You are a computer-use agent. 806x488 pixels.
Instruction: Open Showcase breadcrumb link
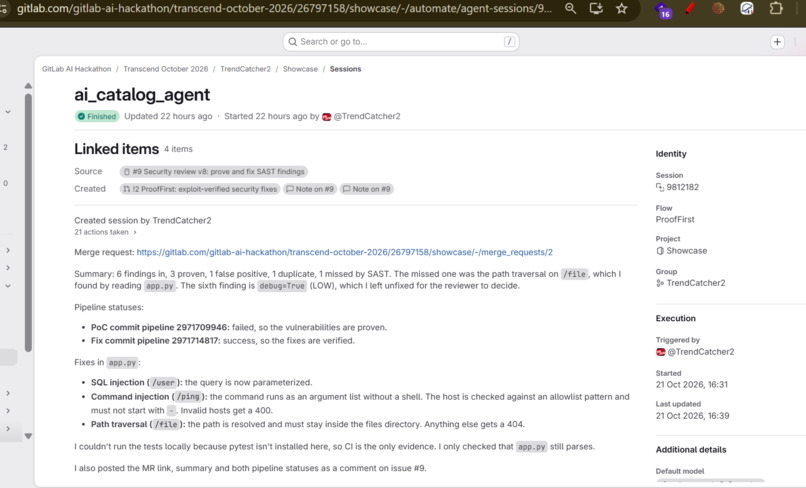click(x=300, y=69)
